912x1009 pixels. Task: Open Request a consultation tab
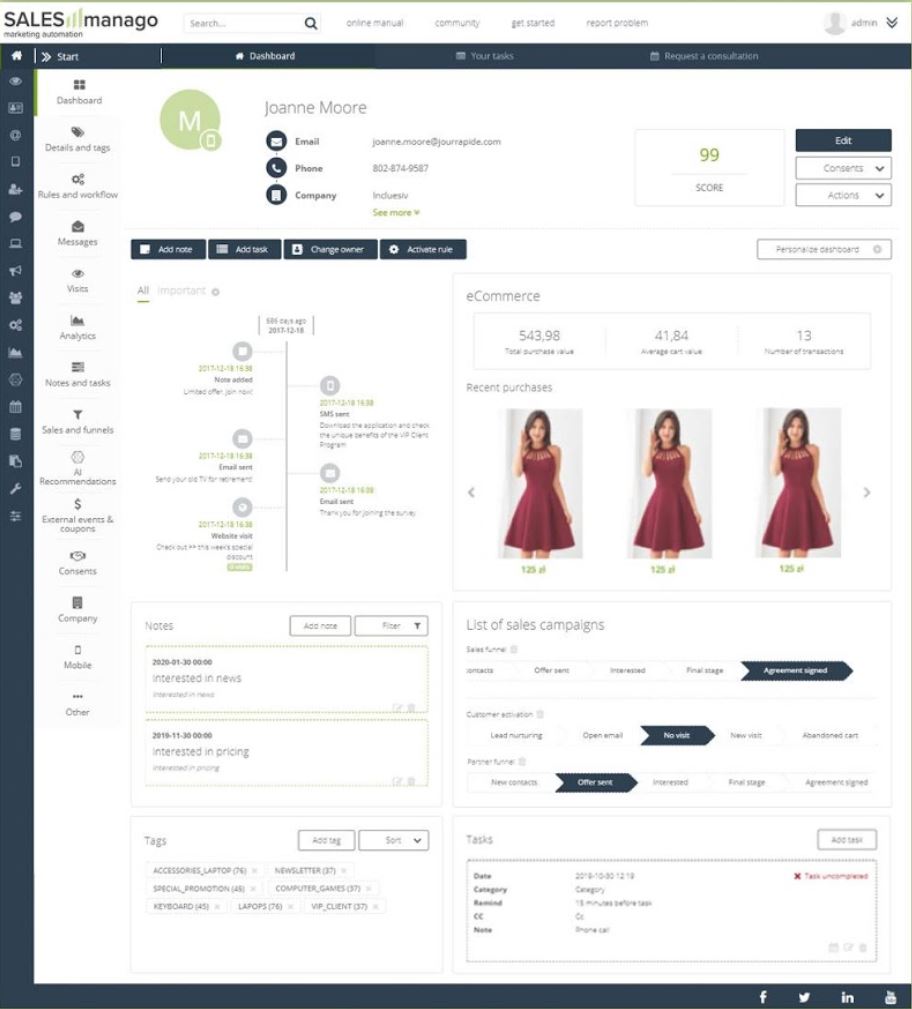pos(704,56)
